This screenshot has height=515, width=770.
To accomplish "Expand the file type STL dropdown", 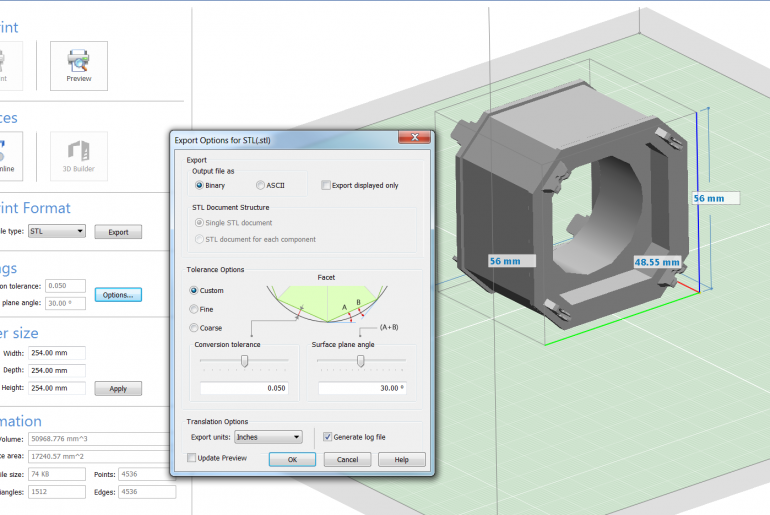I will tap(57, 231).
